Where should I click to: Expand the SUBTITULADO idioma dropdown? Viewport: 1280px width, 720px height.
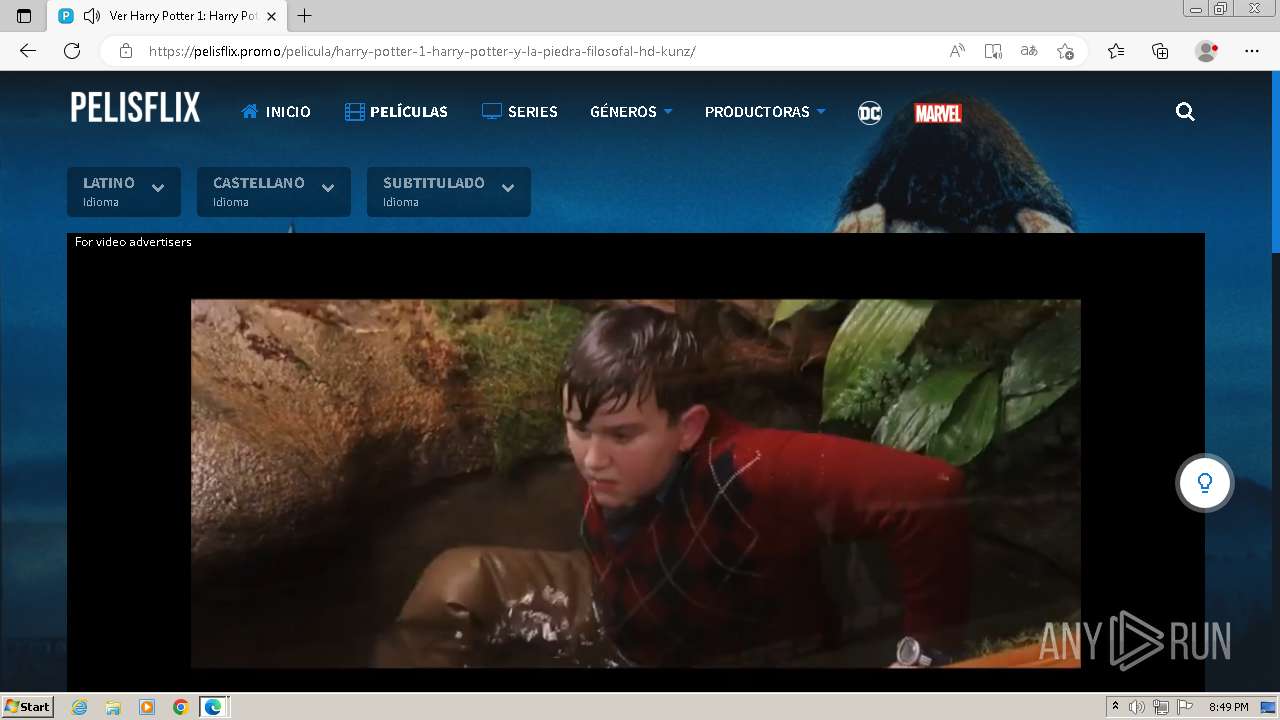coord(449,192)
